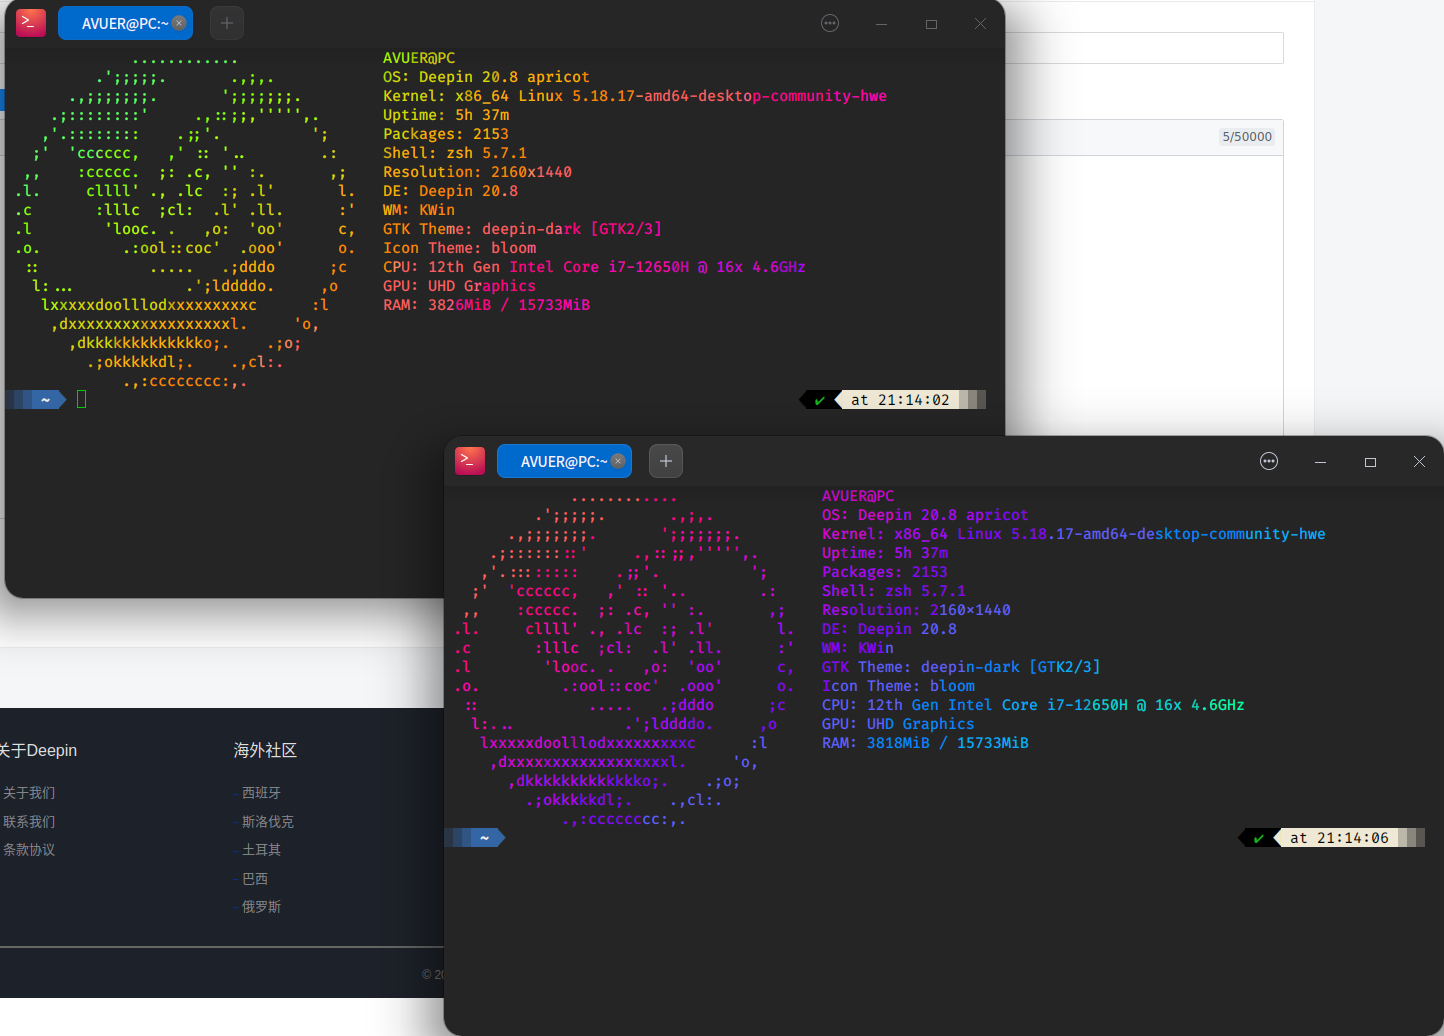1444x1036 pixels.
Task: Open the 俄罗斯 community link
Action: [261, 907]
